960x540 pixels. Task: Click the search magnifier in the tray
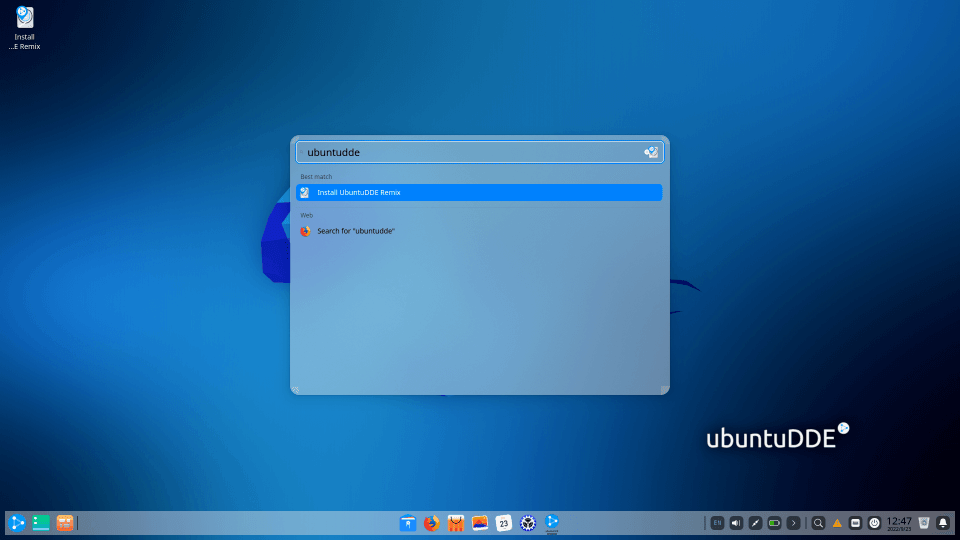(x=818, y=522)
